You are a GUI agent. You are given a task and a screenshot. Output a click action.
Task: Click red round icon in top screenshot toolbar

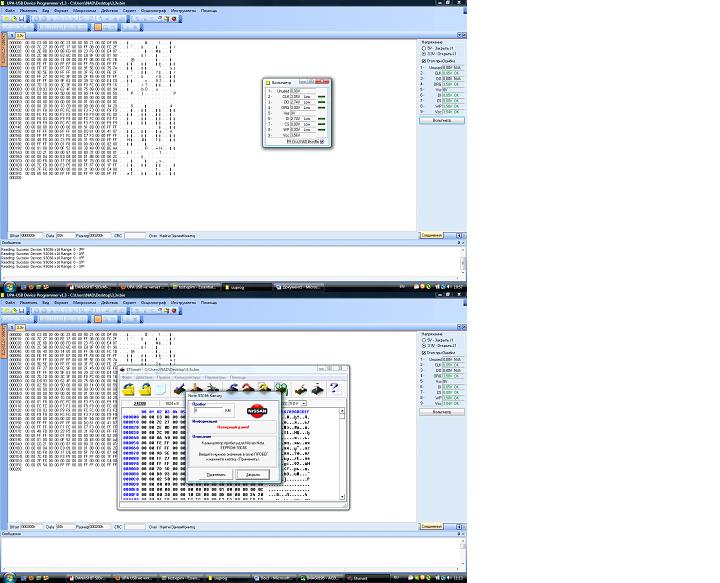pyautogui.click(x=174, y=19)
